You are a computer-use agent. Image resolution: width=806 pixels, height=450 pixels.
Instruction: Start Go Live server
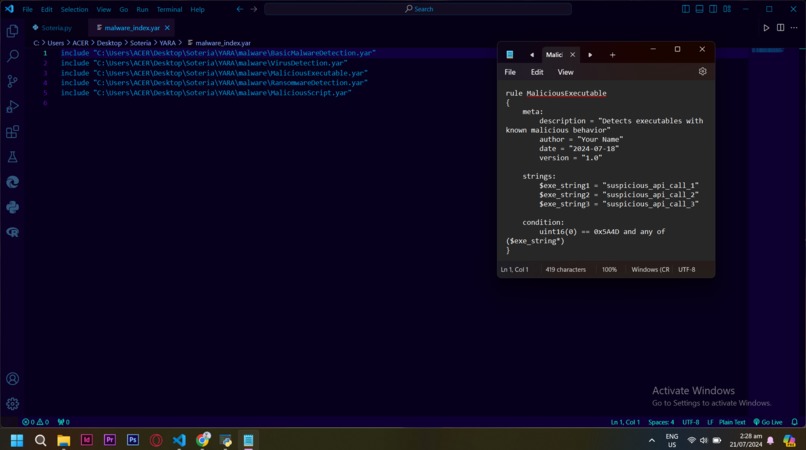768,422
